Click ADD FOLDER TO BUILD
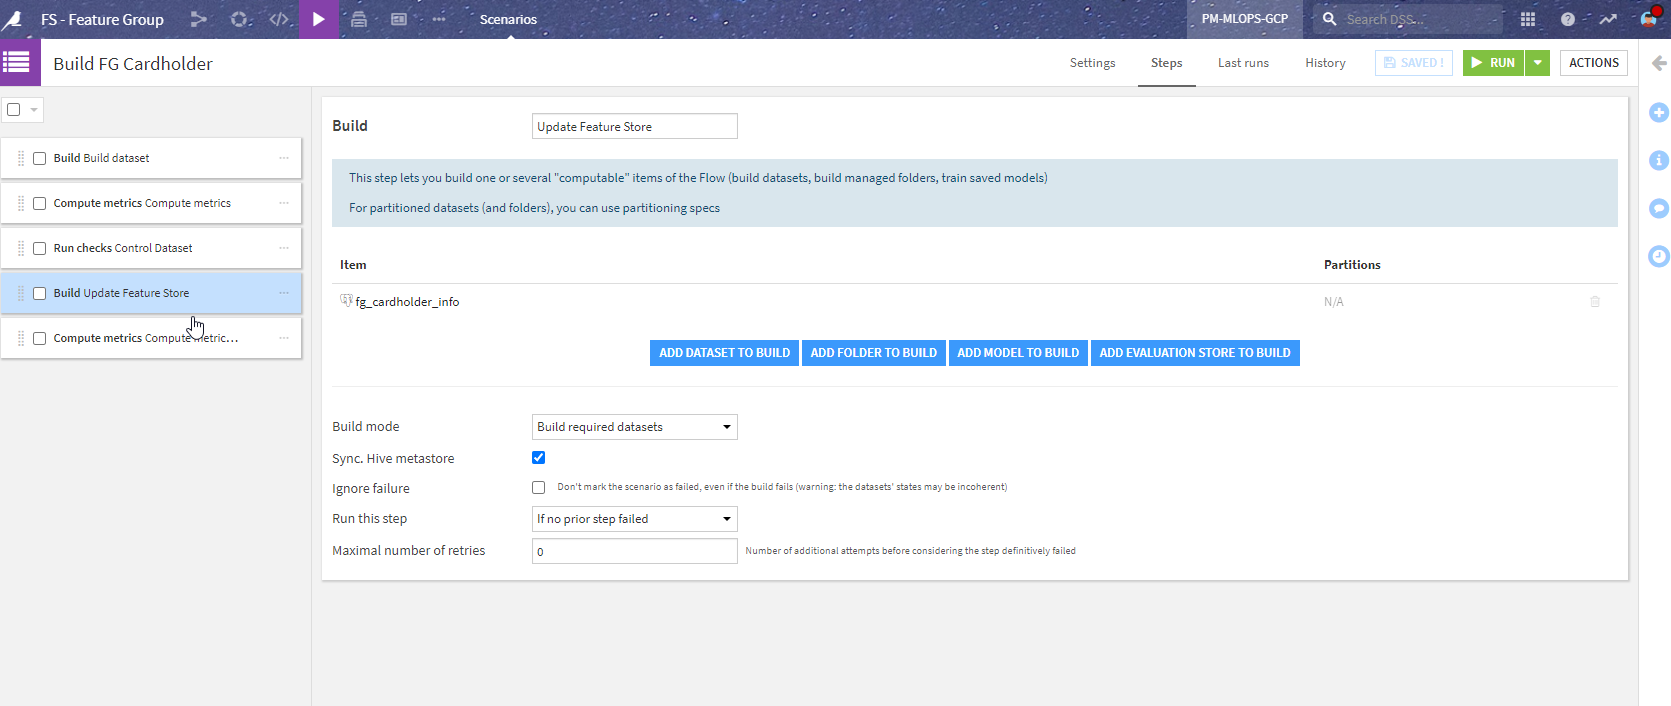Image resolution: width=1671 pixels, height=706 pixels. [x=874, y=353]
